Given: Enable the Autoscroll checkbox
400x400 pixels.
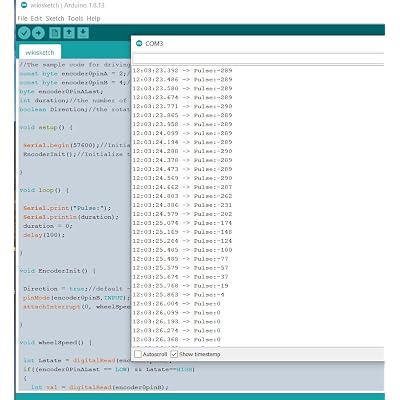Looking at the screenshot, I should point(138,354).
